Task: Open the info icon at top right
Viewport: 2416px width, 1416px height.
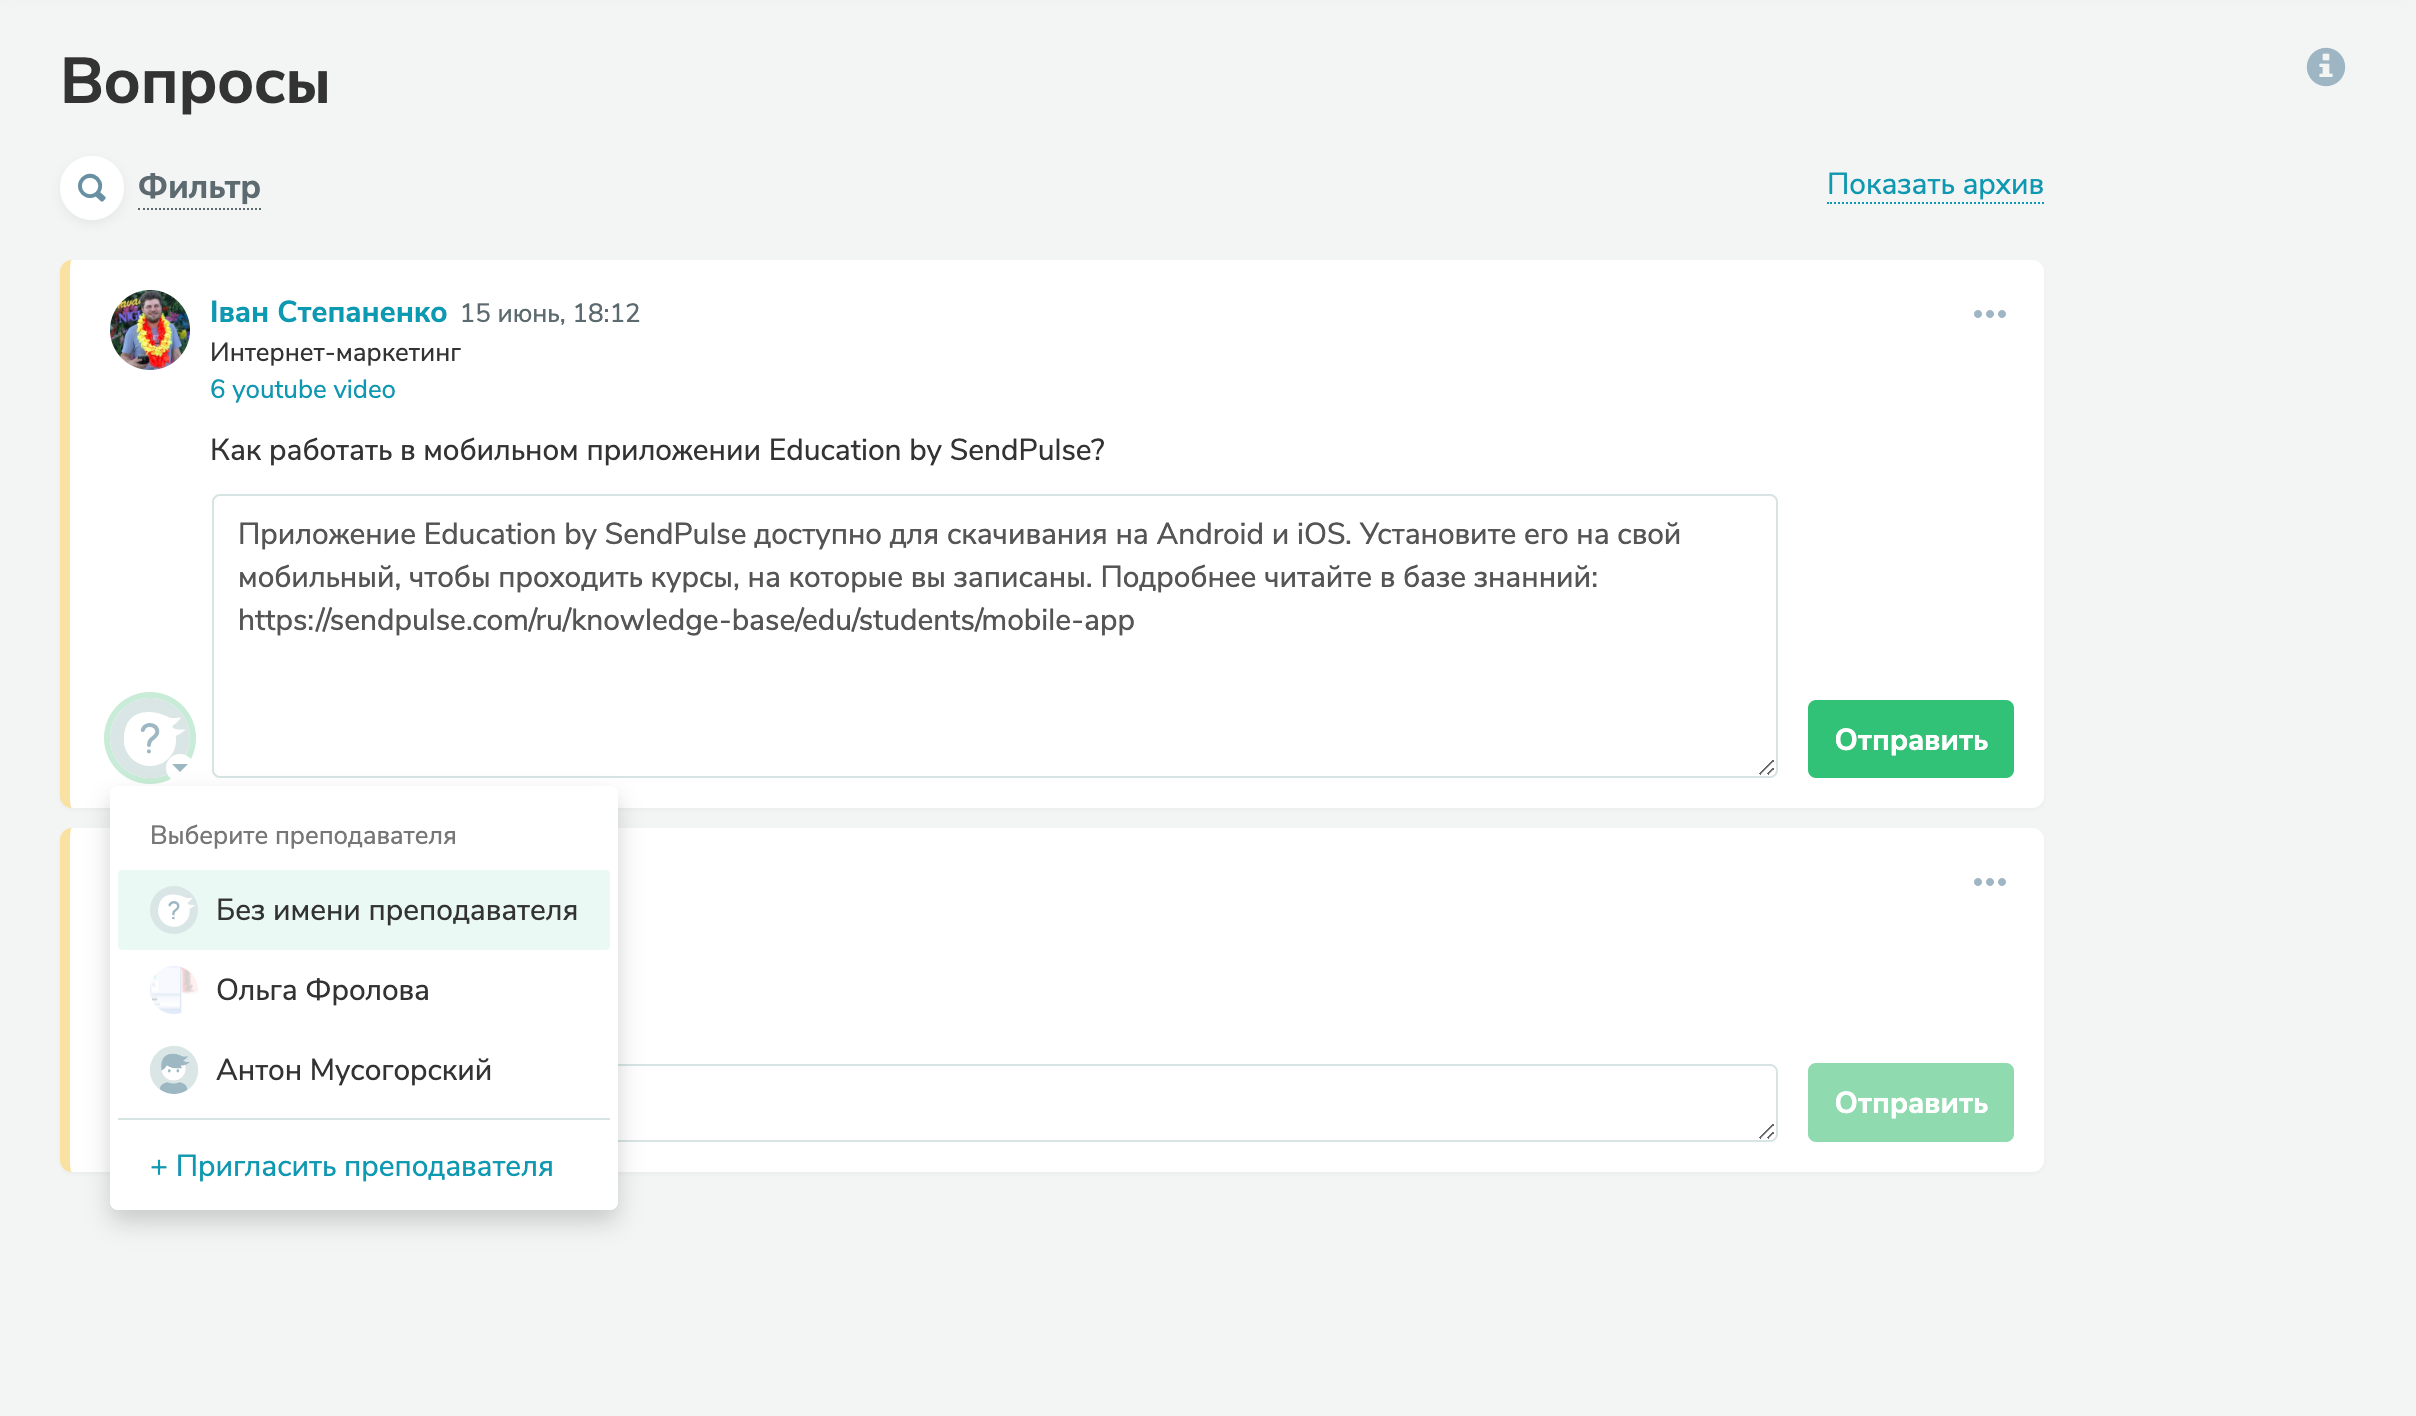Action: (2325, 67)
